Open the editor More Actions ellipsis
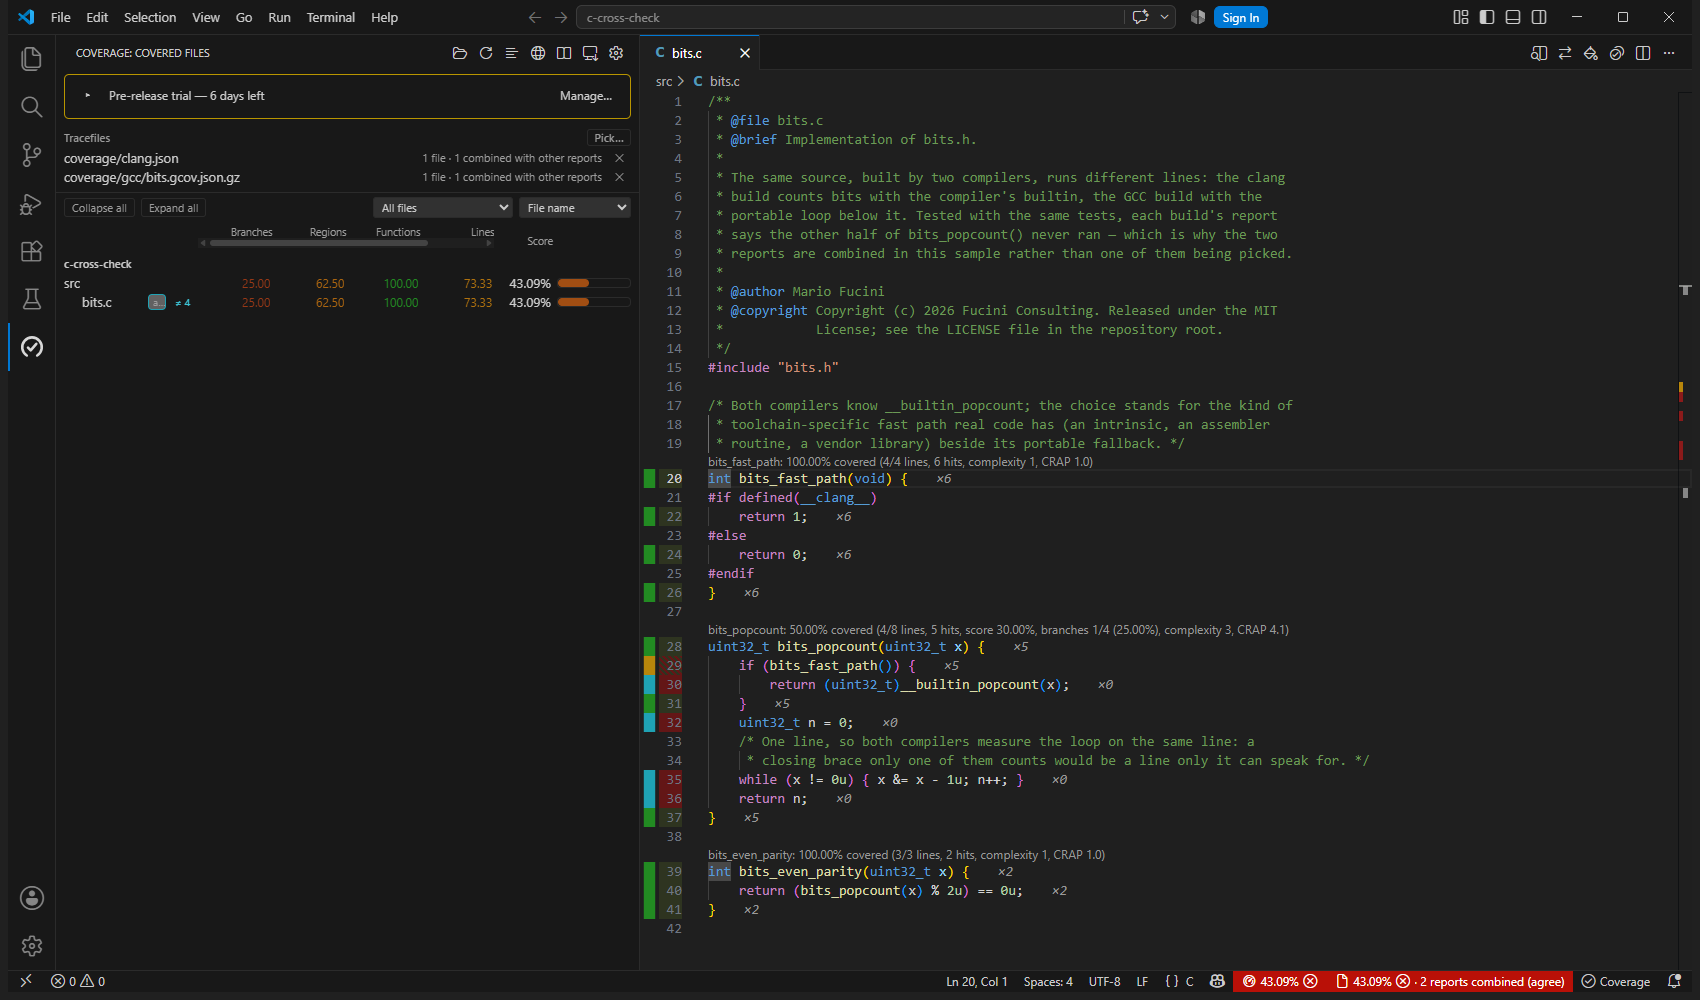Image resolution: width=1700 pixels, height=1000 pixels. [x=1669, y=53]
